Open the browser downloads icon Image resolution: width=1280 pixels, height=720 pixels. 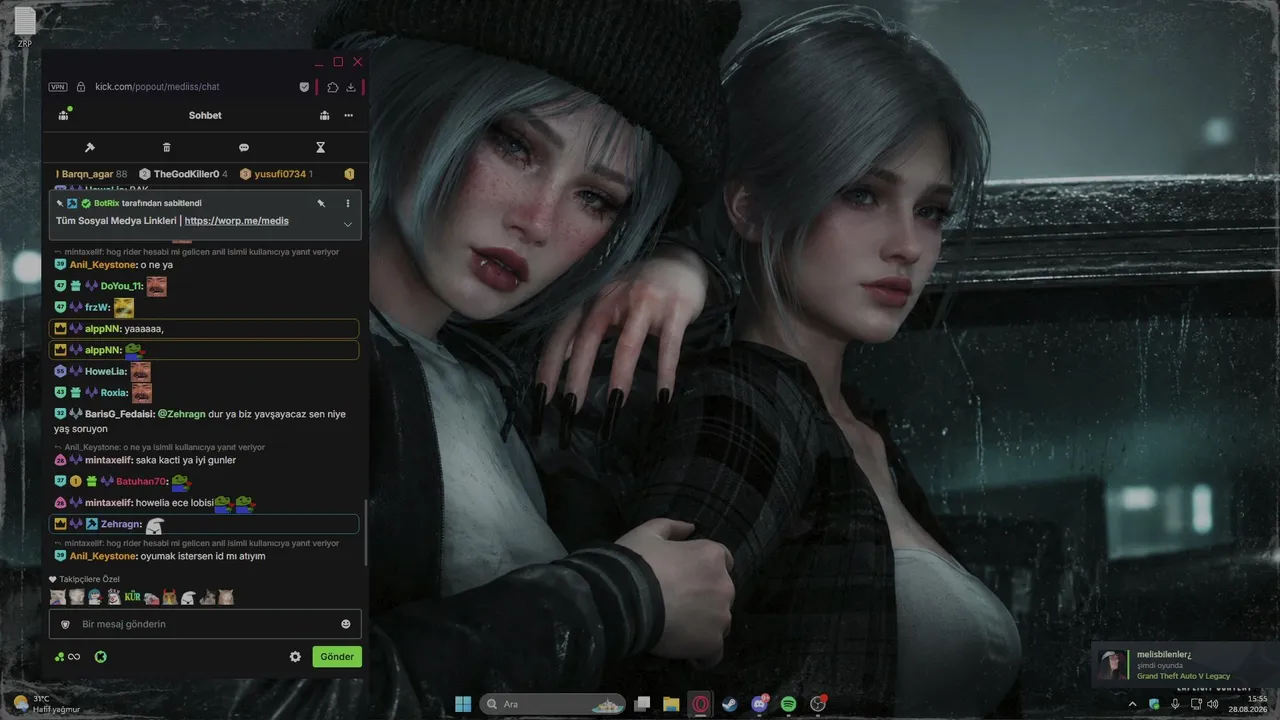(x=351, y=87)
